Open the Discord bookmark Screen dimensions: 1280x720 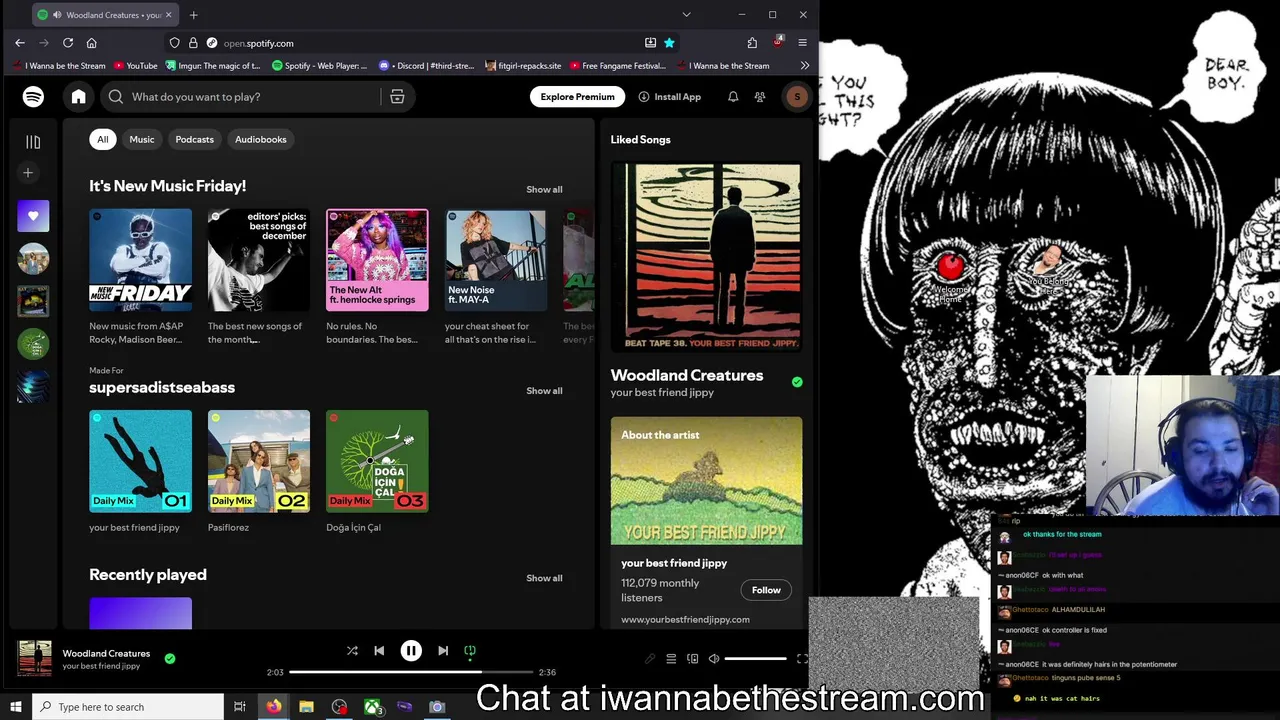click(427, 66)
